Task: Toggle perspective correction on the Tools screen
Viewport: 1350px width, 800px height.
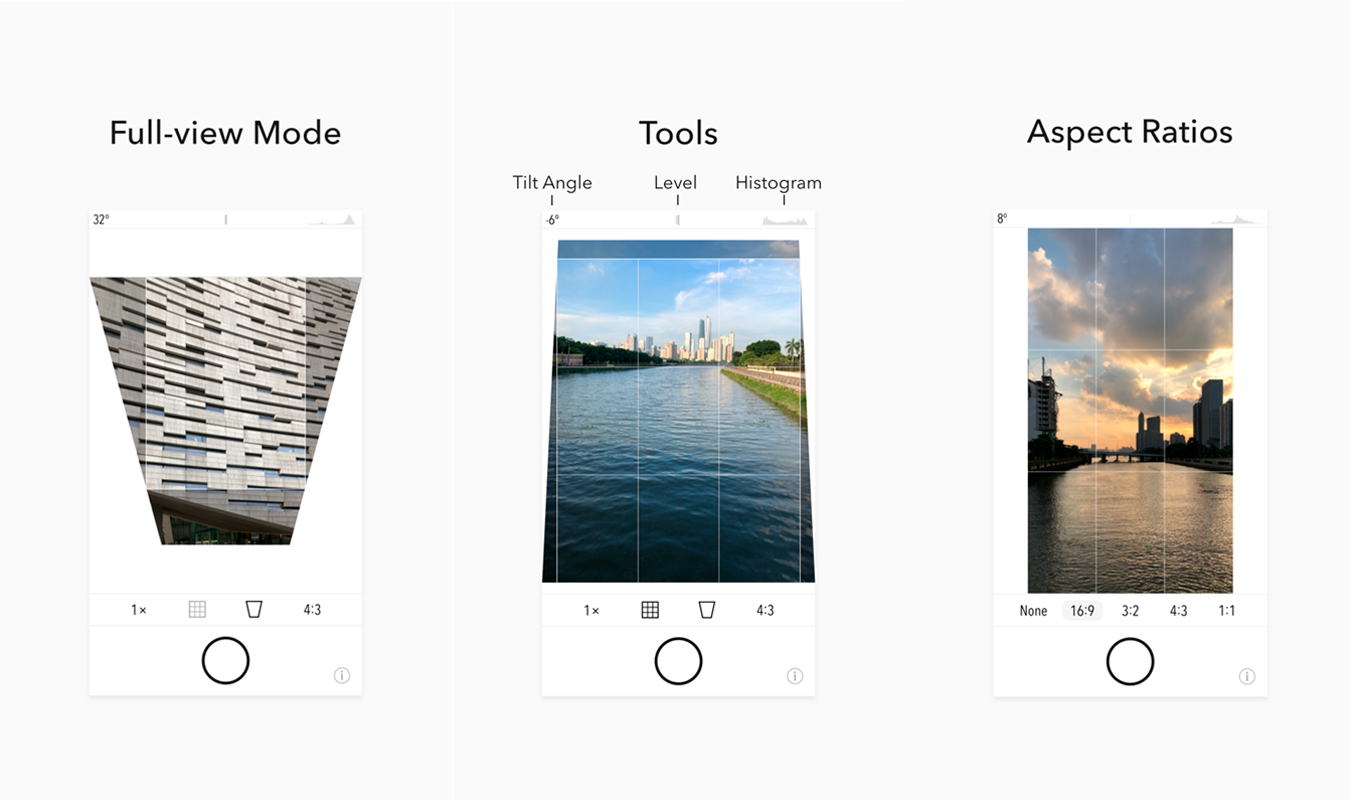Action: (707, 610)
